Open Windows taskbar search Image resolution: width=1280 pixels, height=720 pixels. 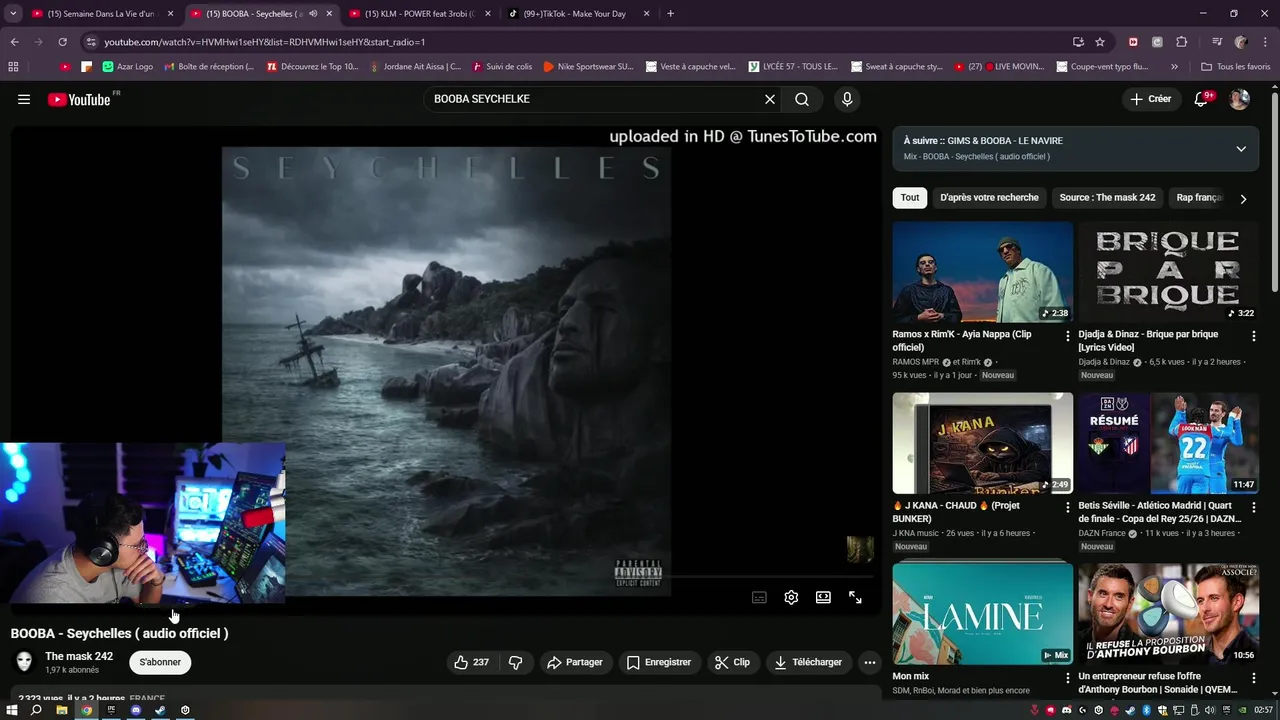(x=36, y=710)
